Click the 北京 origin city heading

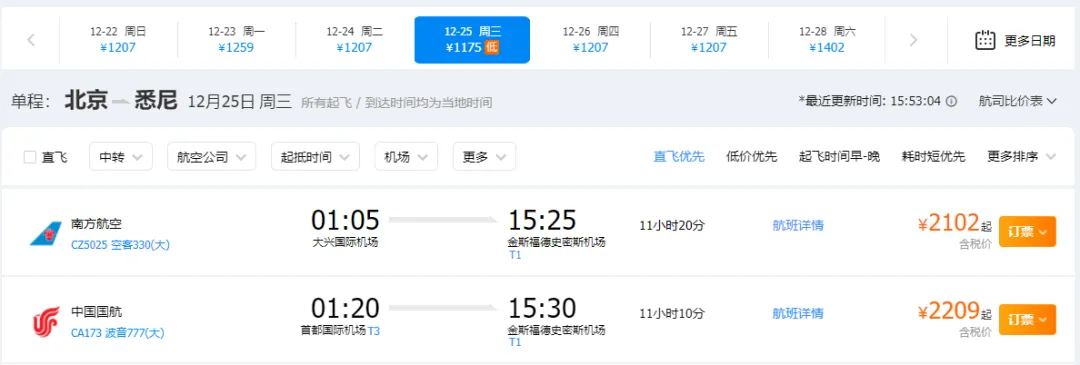click(x=86, y=101)
